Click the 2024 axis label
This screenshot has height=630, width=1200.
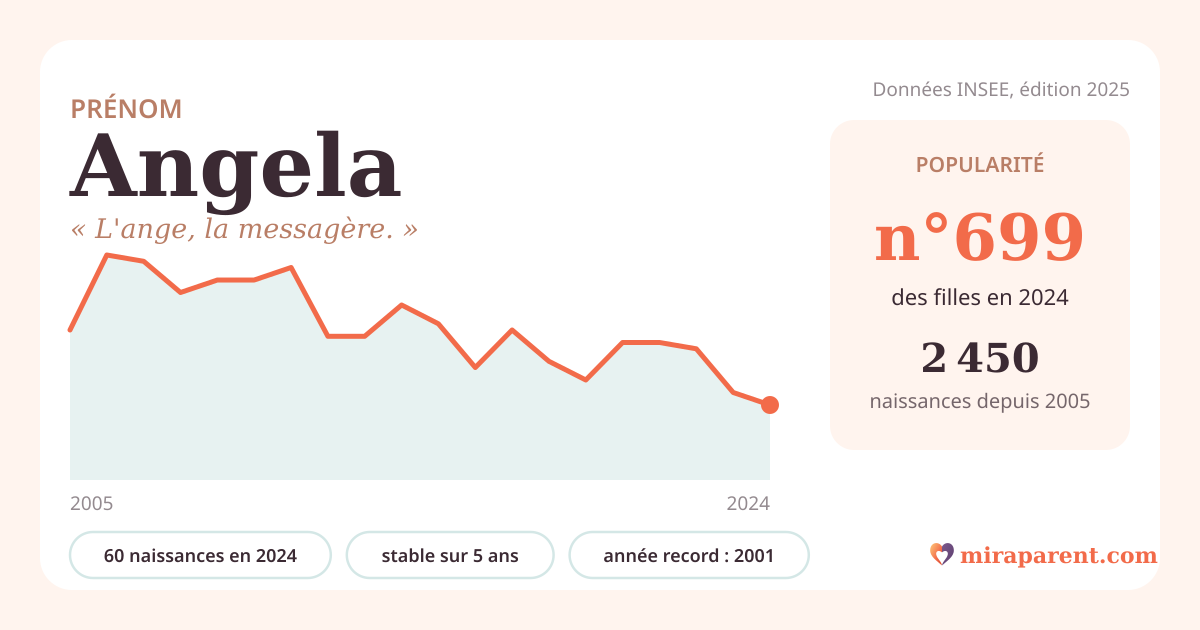pos(748,504)
